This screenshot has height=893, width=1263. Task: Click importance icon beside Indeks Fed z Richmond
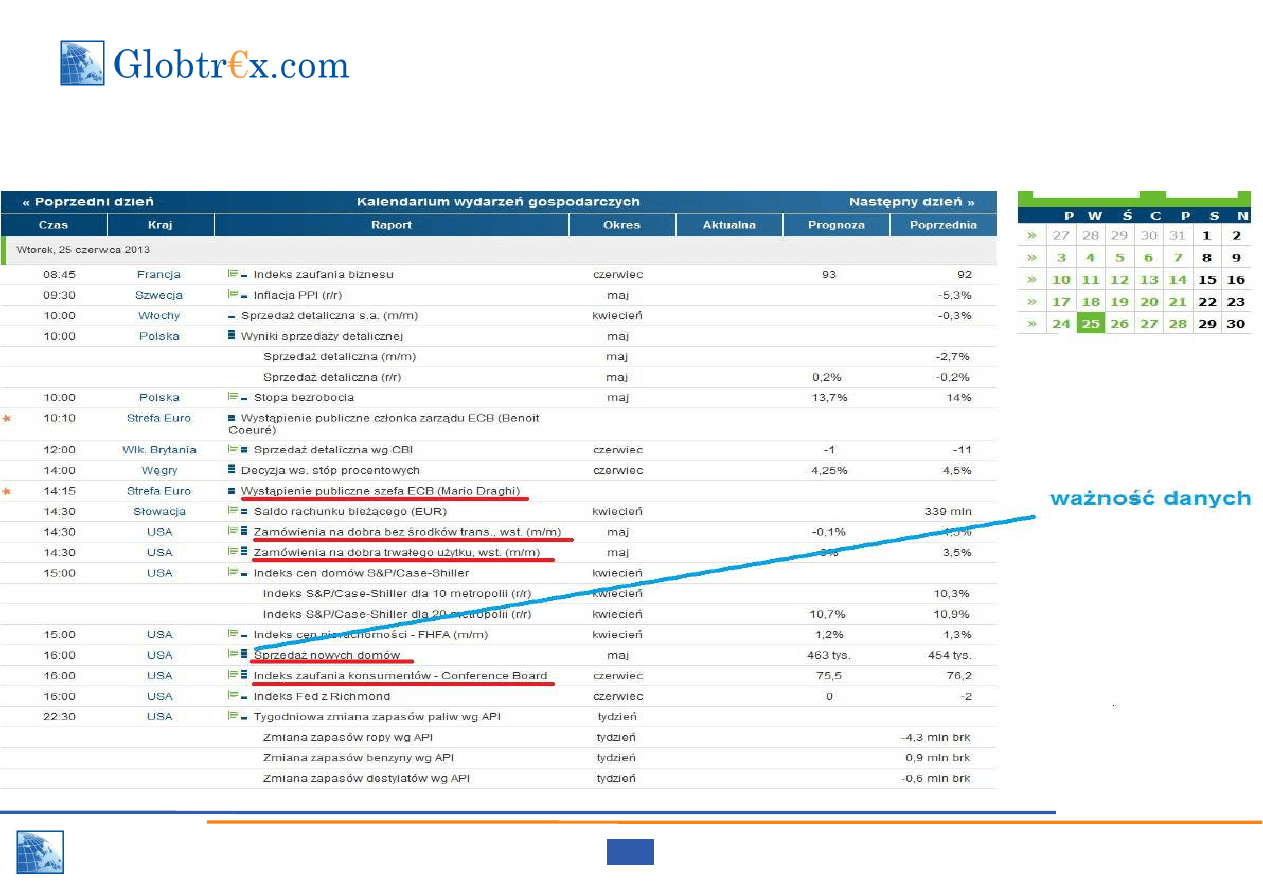pos(236,696)
